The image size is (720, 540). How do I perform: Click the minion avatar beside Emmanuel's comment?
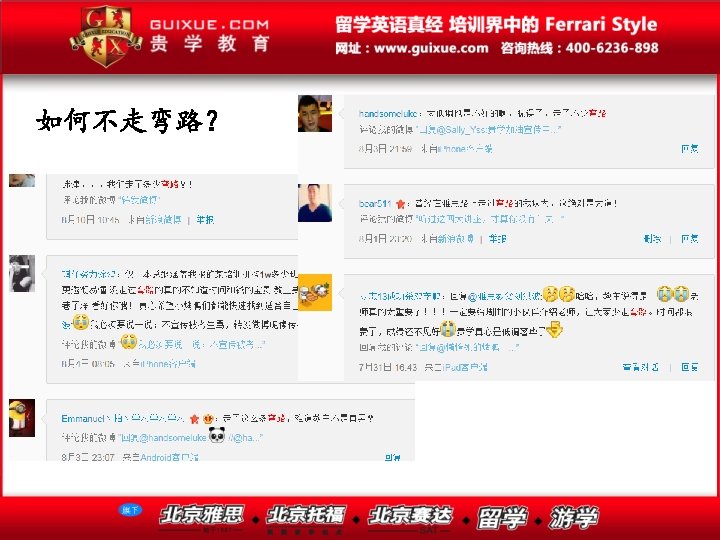click(22, 418)
